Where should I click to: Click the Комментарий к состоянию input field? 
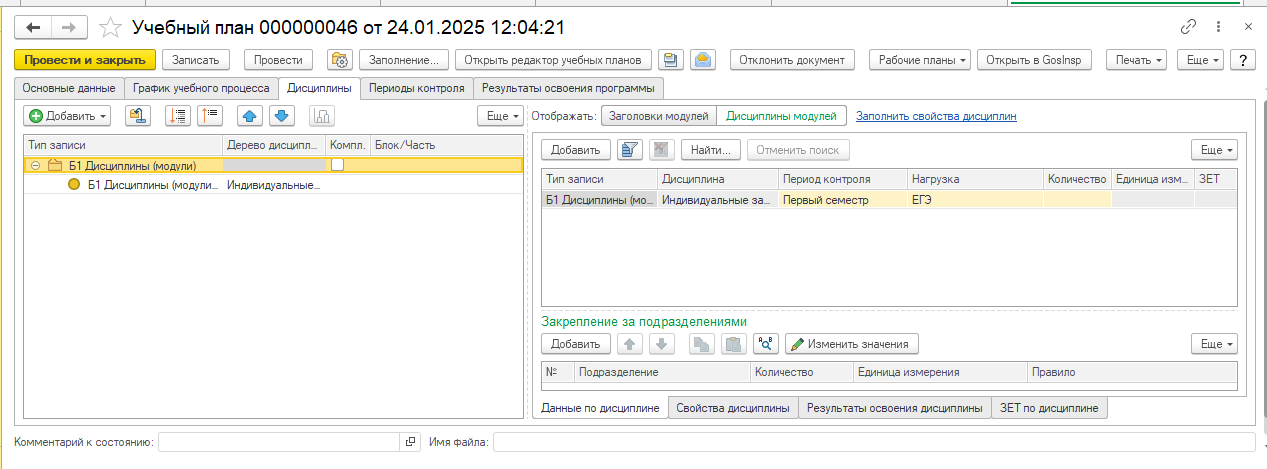[280, 442]
